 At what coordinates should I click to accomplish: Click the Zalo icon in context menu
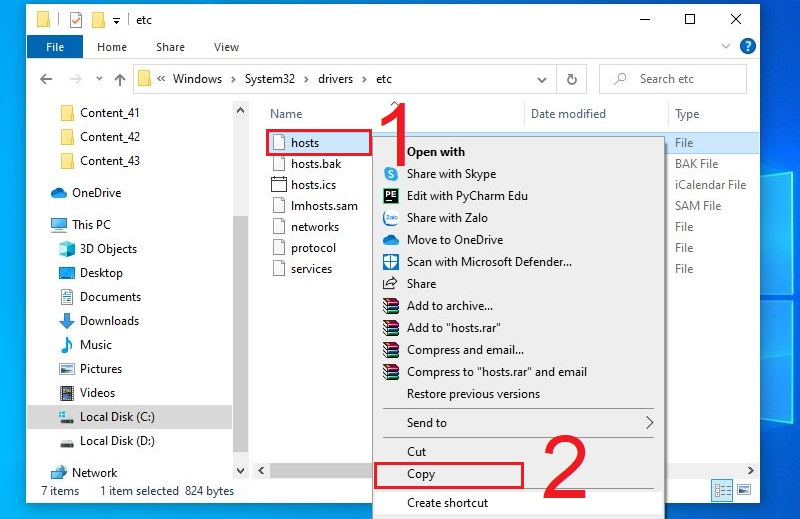[391, 218]
